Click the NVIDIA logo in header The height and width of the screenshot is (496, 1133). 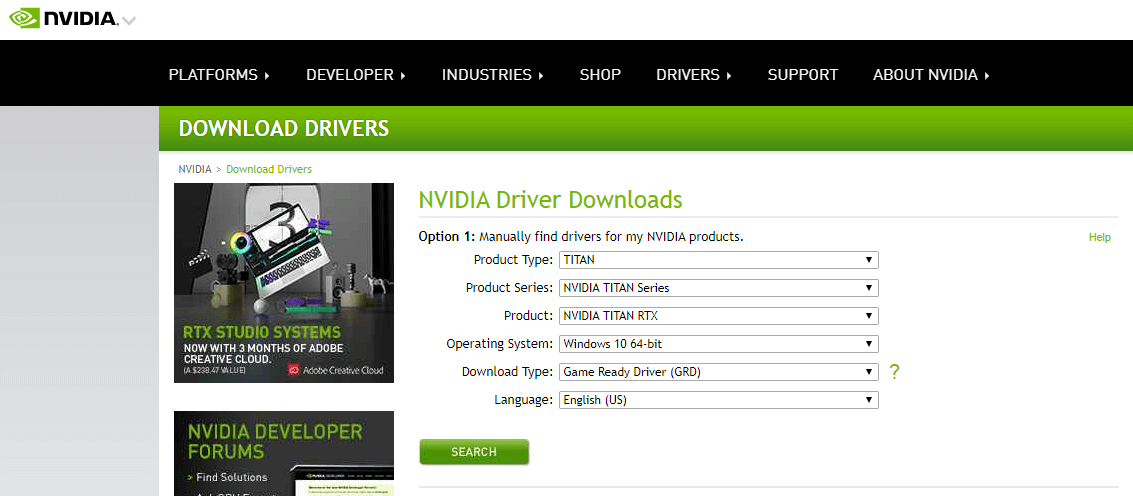(63, 18)
